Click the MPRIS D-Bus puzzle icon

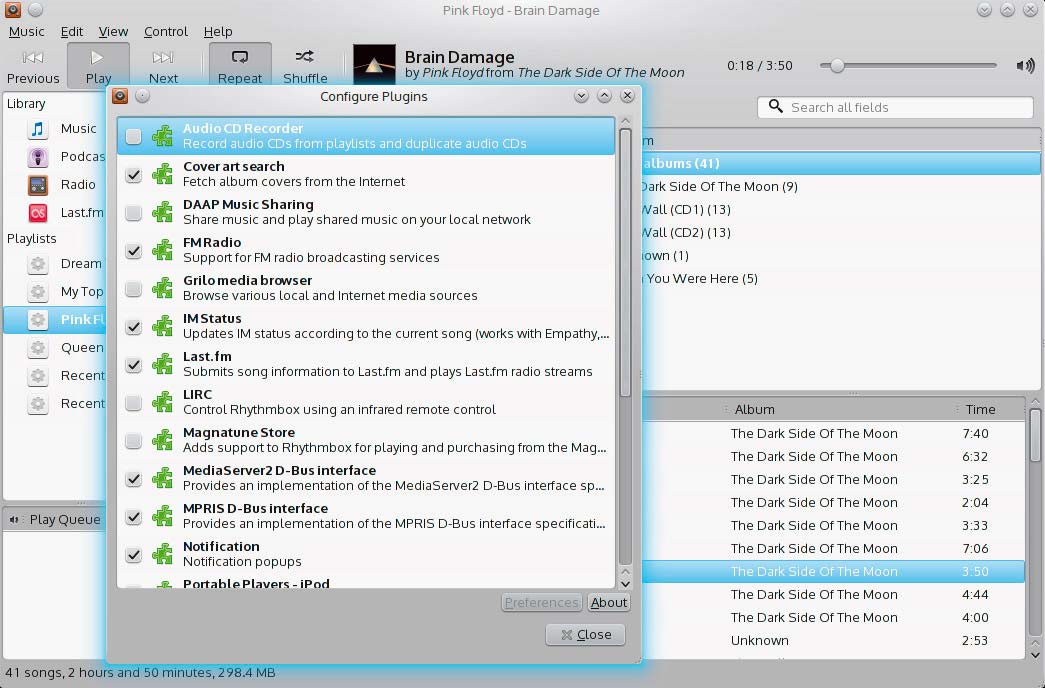point(162,516)
